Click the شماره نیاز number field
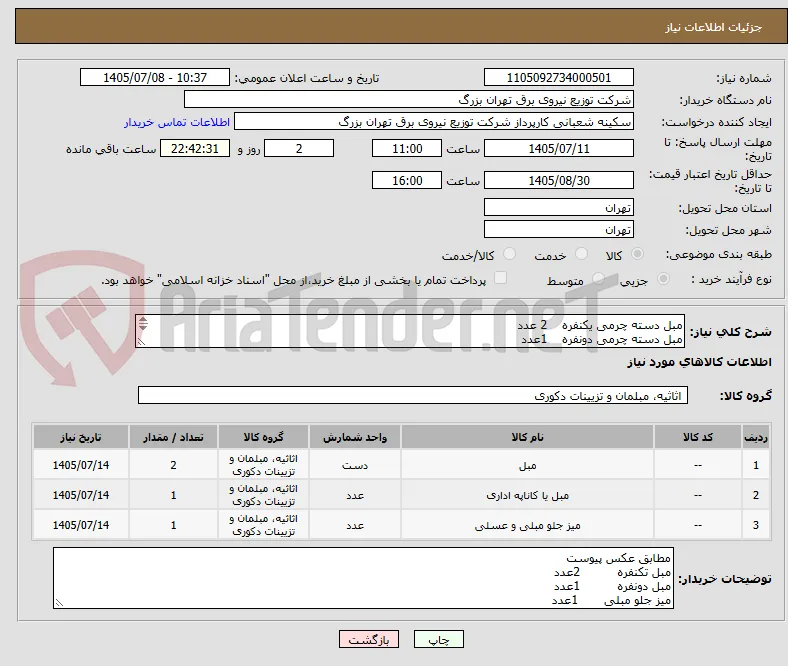This screenshot has width=788, height=666. point(559,77)
